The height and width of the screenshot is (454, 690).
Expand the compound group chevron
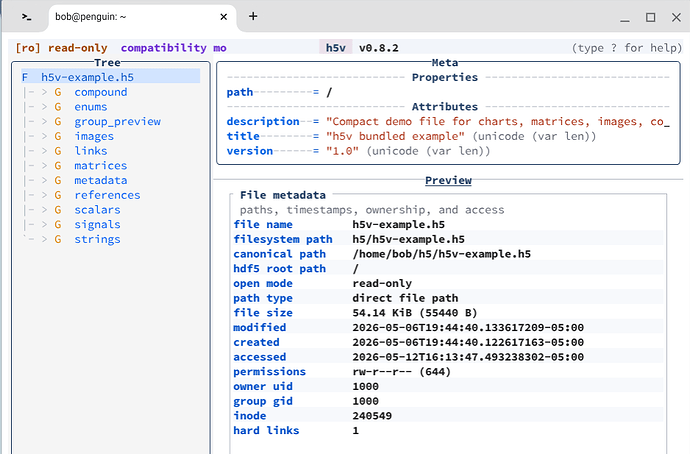[x=44, y=92]
